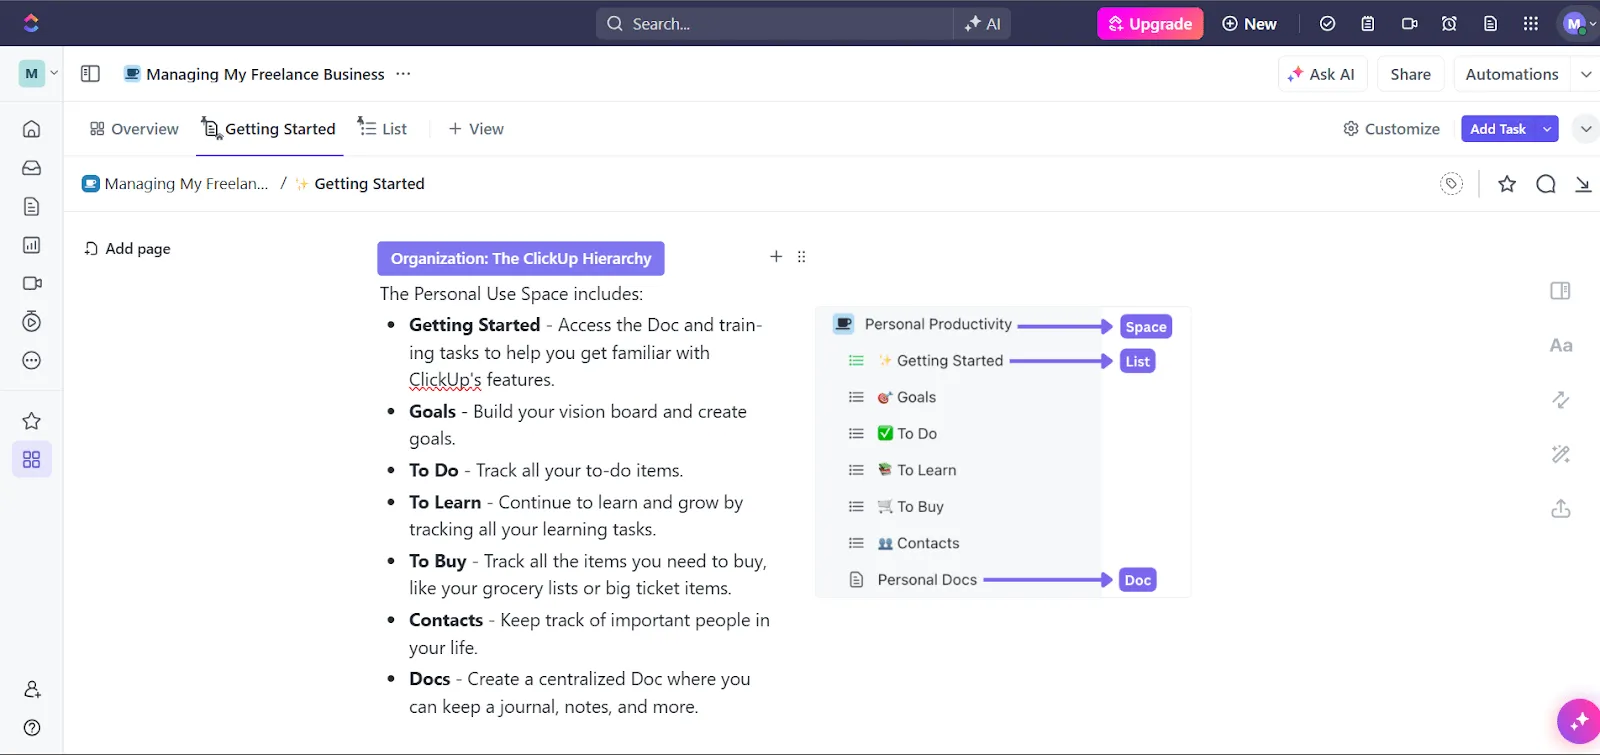Toggle the tags icon near star
Image resolution: width=1600 pixels, height=755 pixels.
point(1451,184)
